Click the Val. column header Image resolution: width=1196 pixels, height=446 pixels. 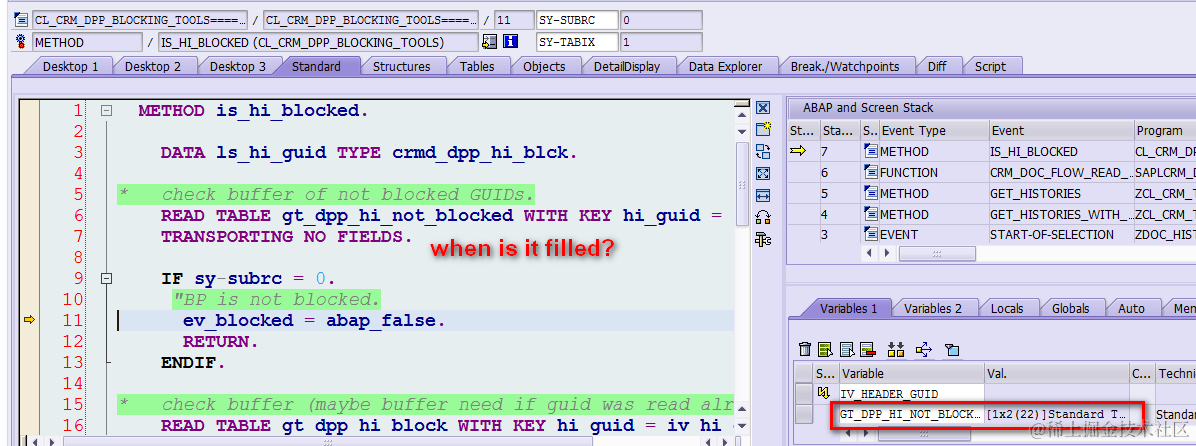point(1056,373)
